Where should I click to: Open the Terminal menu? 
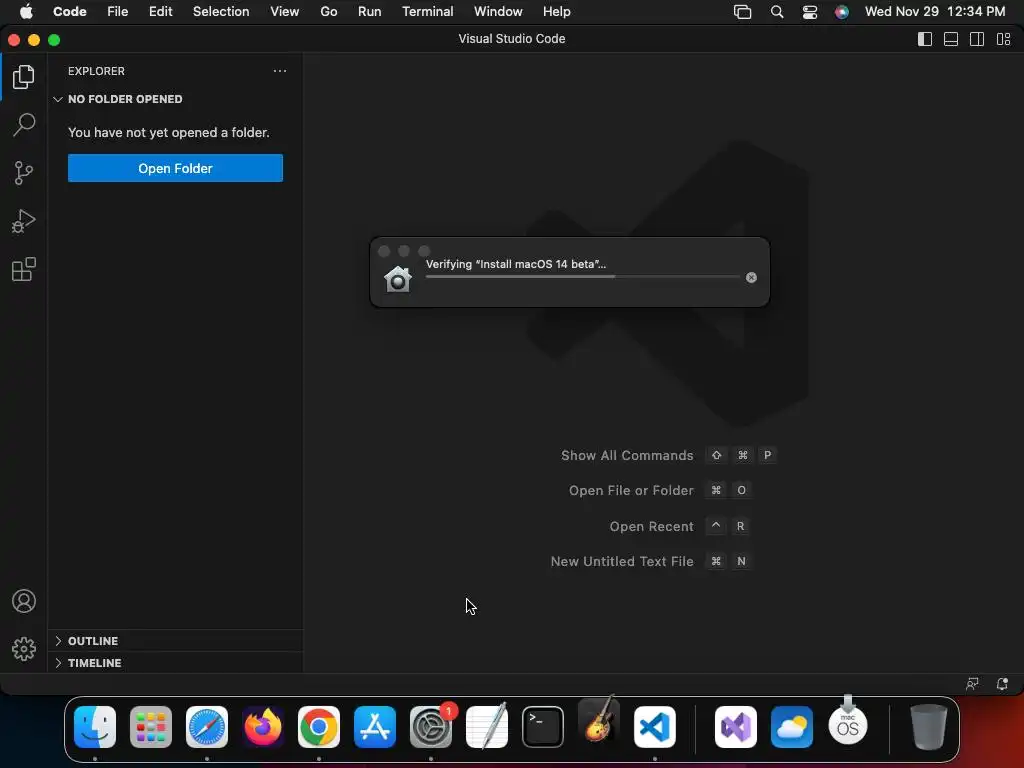pyautogui.click(x=428, y=12)
